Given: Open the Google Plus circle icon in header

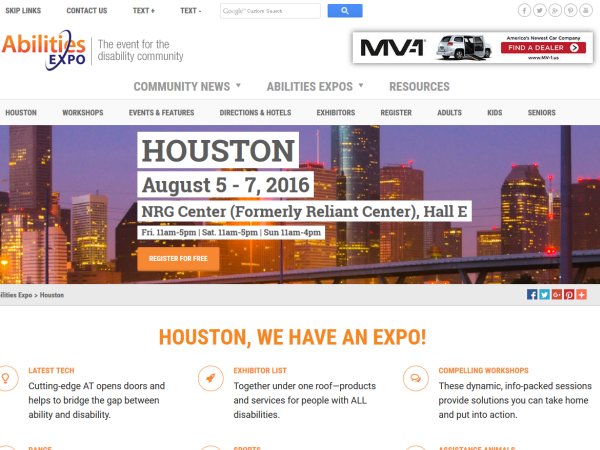Looking at the screenshot, I should (555, 10).
